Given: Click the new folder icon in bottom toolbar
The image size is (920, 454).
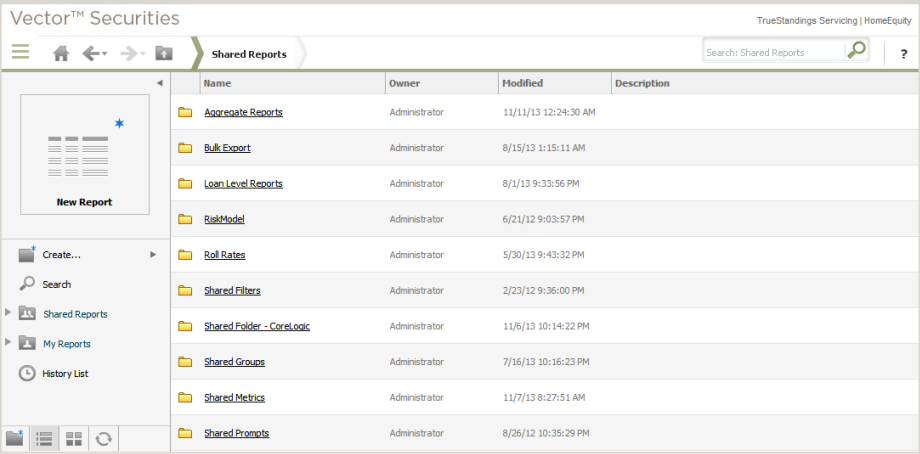Looking at the screenshot, I should click(x=15, y=438).
